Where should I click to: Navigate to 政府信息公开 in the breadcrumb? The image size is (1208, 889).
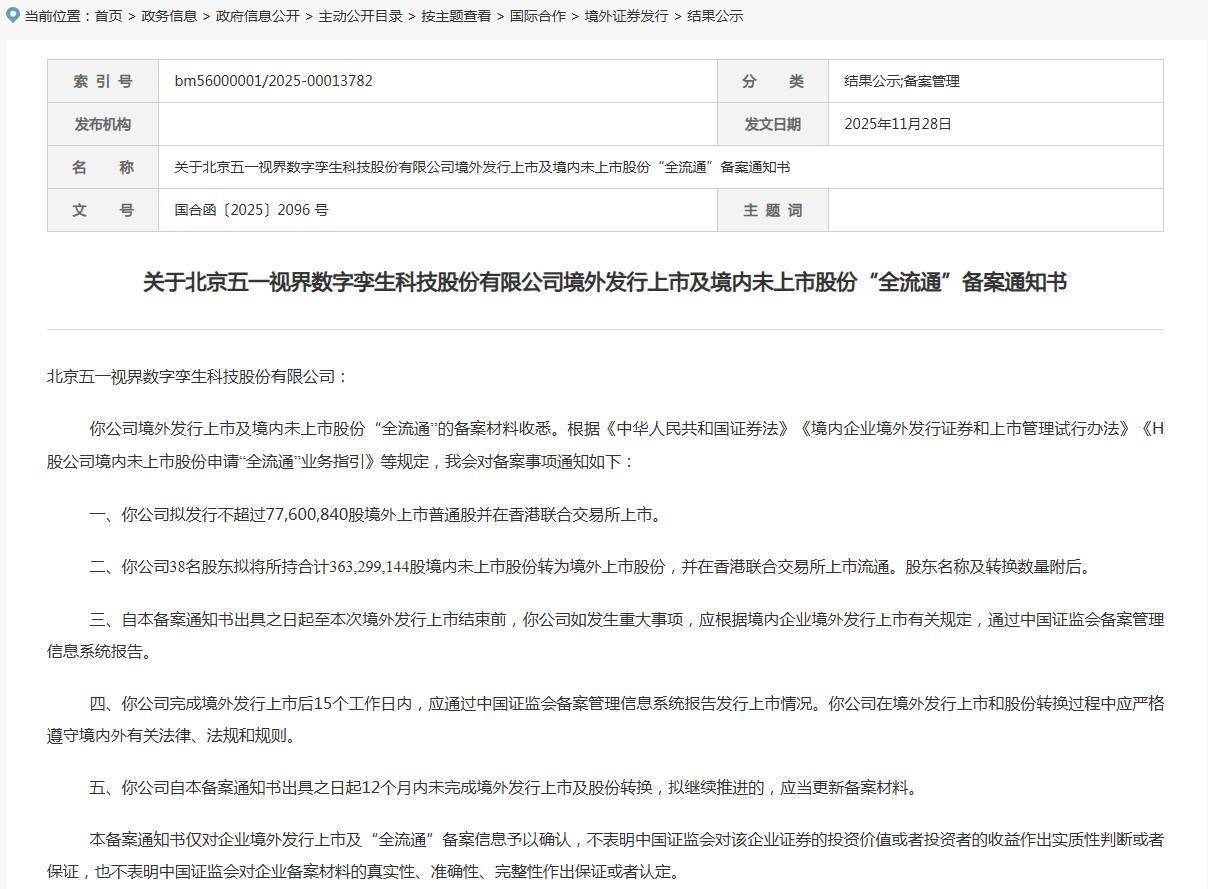(257, 16)
